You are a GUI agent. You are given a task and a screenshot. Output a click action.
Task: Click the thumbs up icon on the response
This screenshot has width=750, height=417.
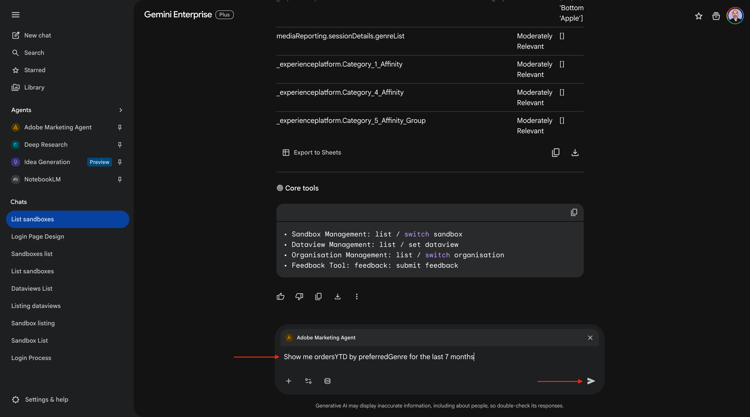(x=280, y=297)
